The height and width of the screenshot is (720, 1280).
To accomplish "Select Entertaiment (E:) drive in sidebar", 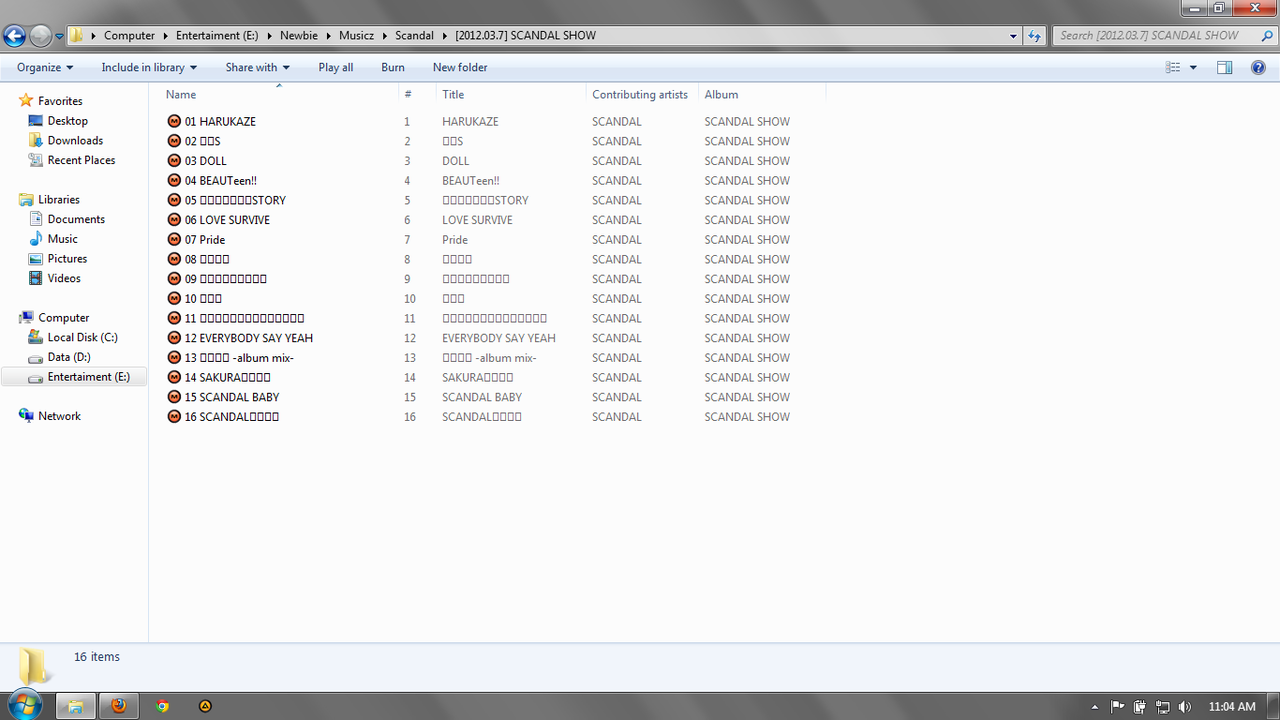I will [74, 377].
